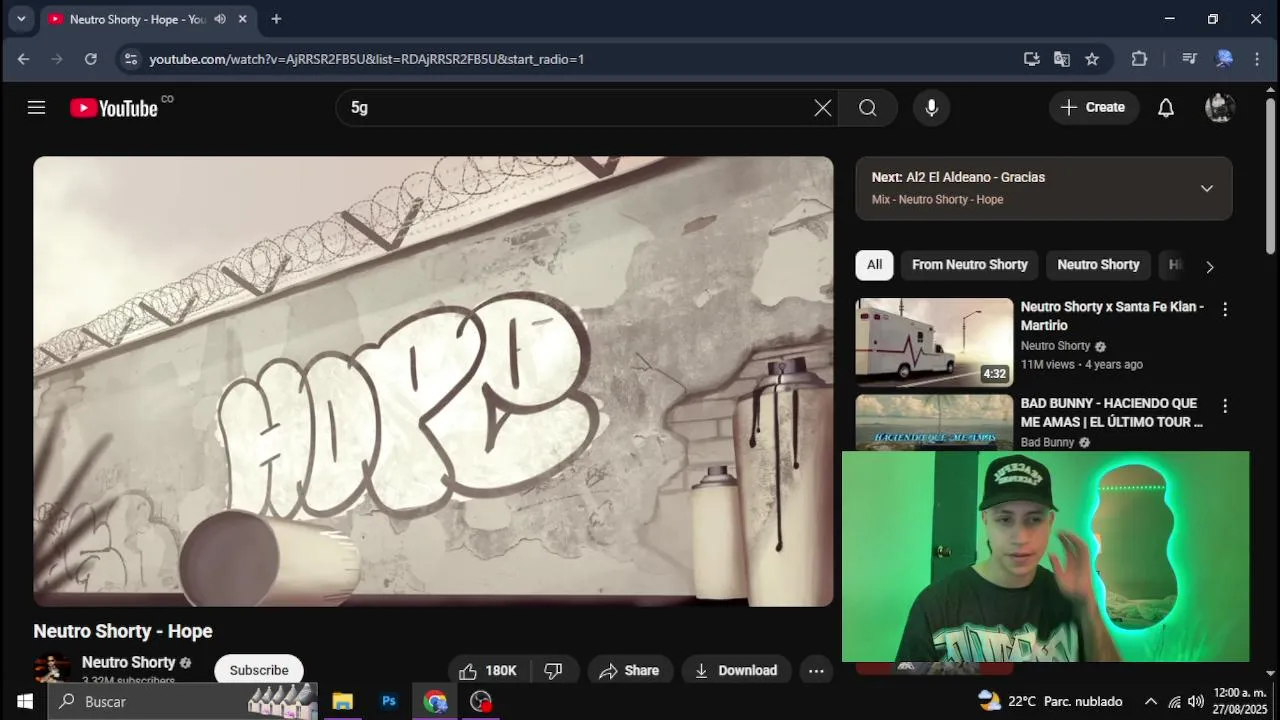Open the BAD BUNNY - HACIENDO QUE ME AMAS title

pyautogui.click(x=1112, y=412)
